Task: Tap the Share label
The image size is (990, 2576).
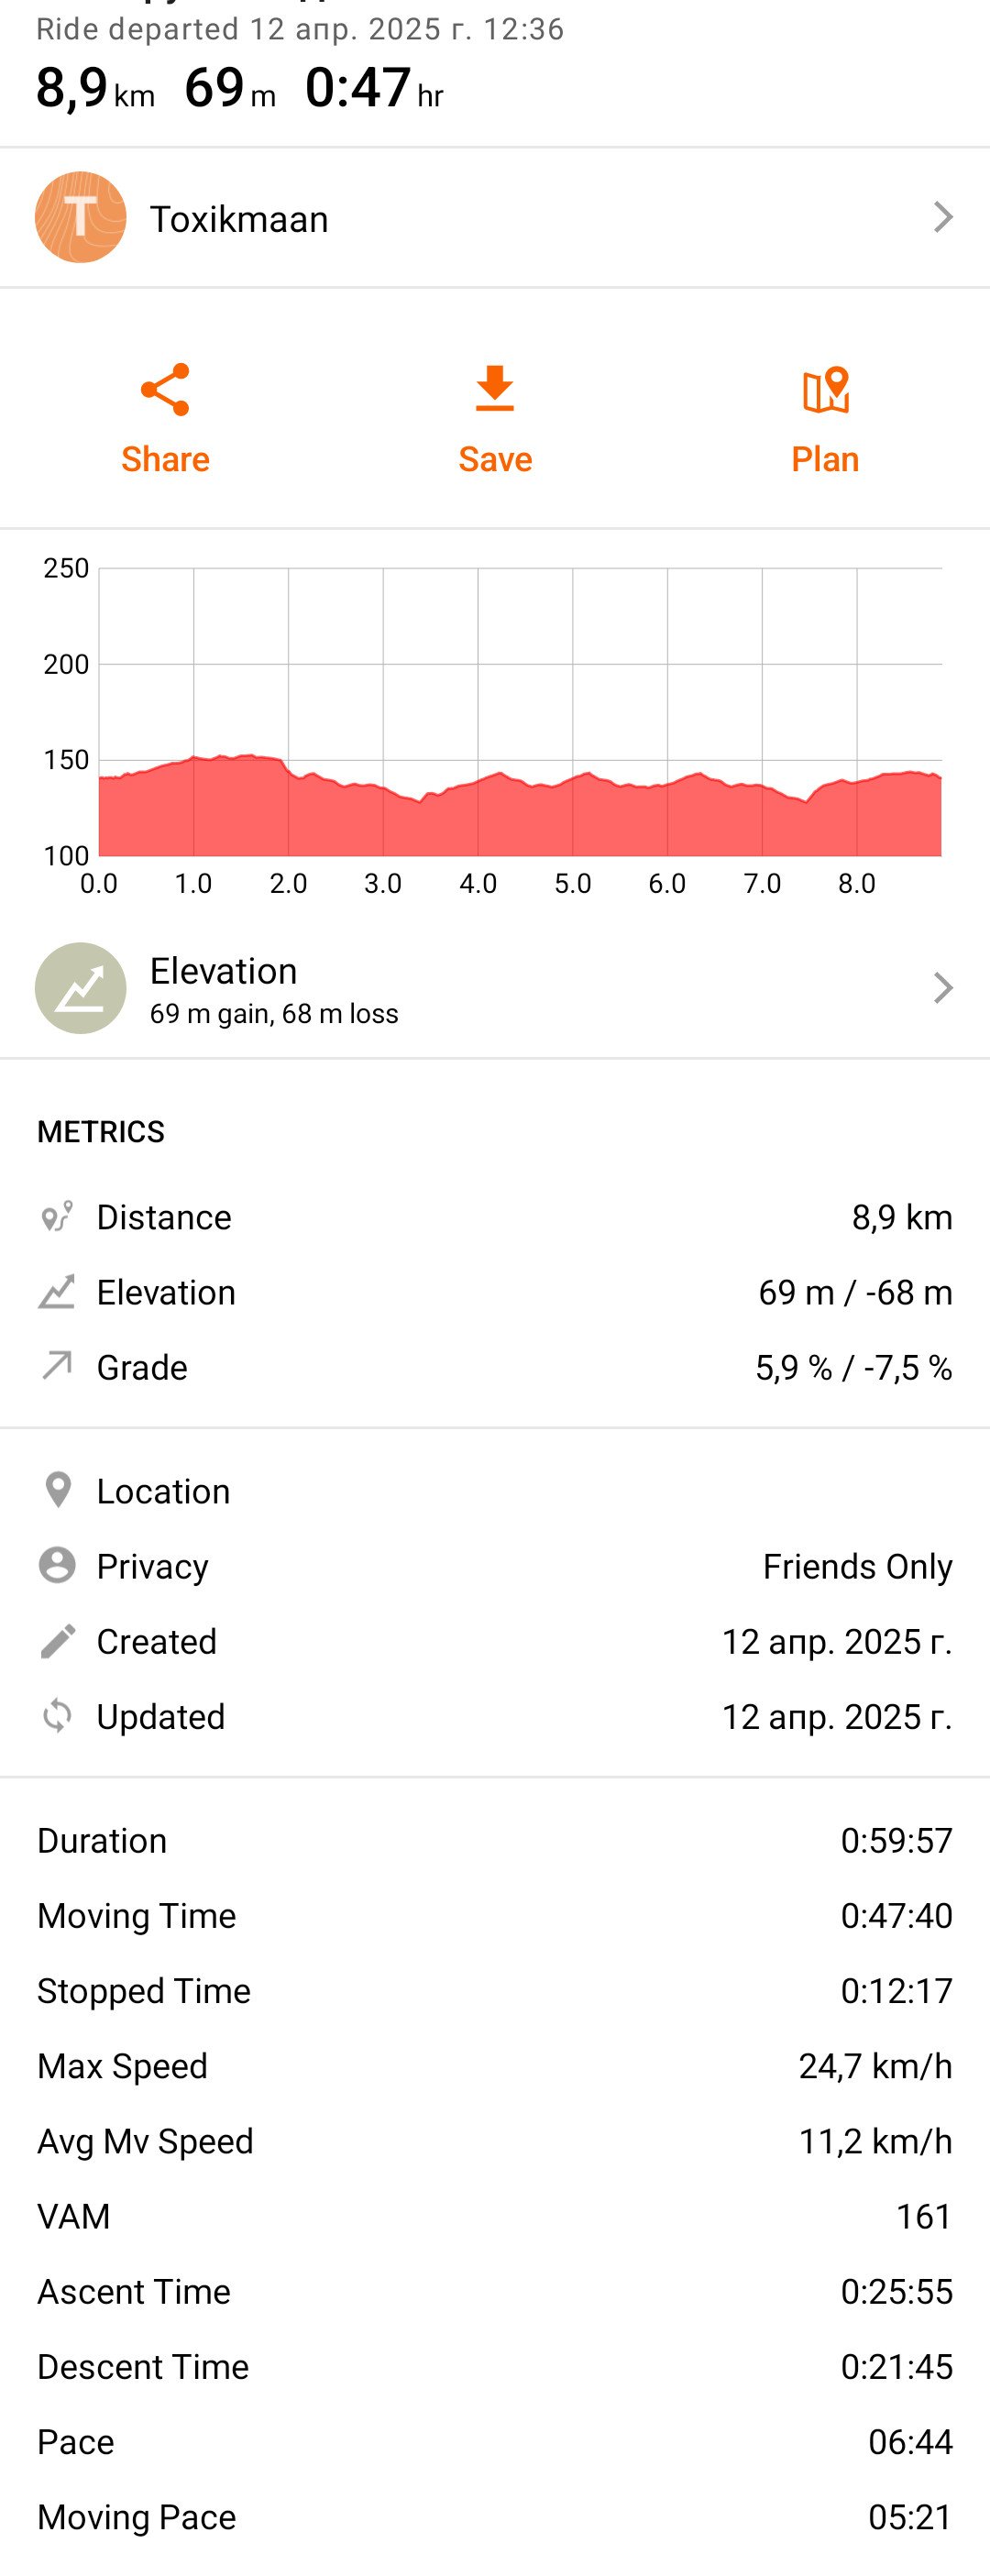Action: [165, 459]
